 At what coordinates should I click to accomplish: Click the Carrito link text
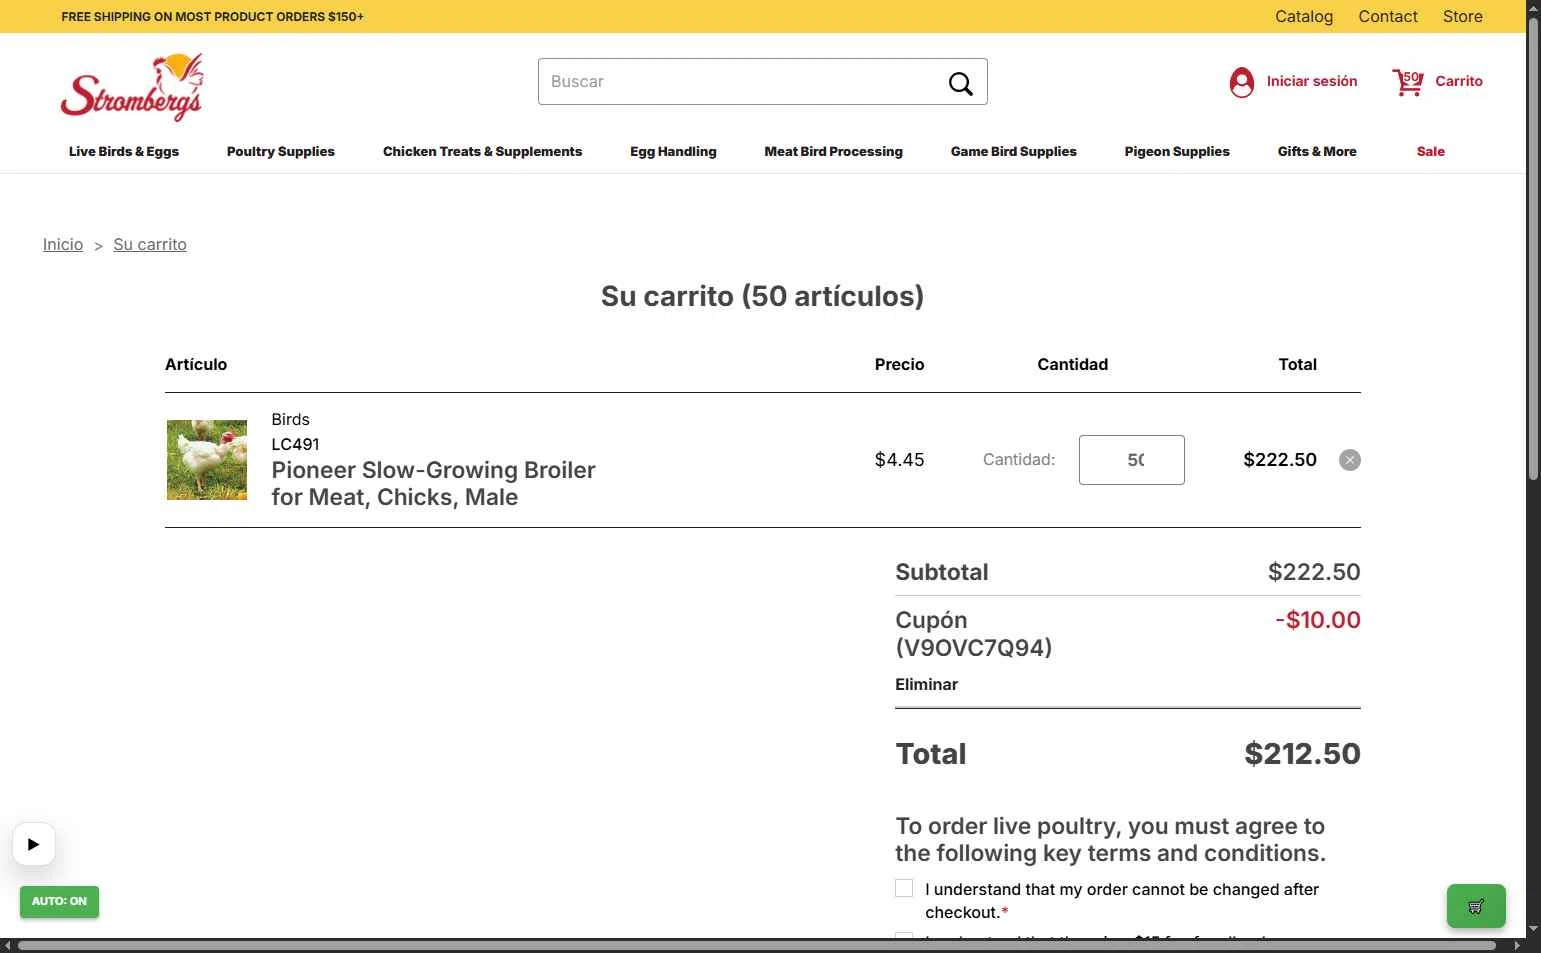tap(1459, 81)
